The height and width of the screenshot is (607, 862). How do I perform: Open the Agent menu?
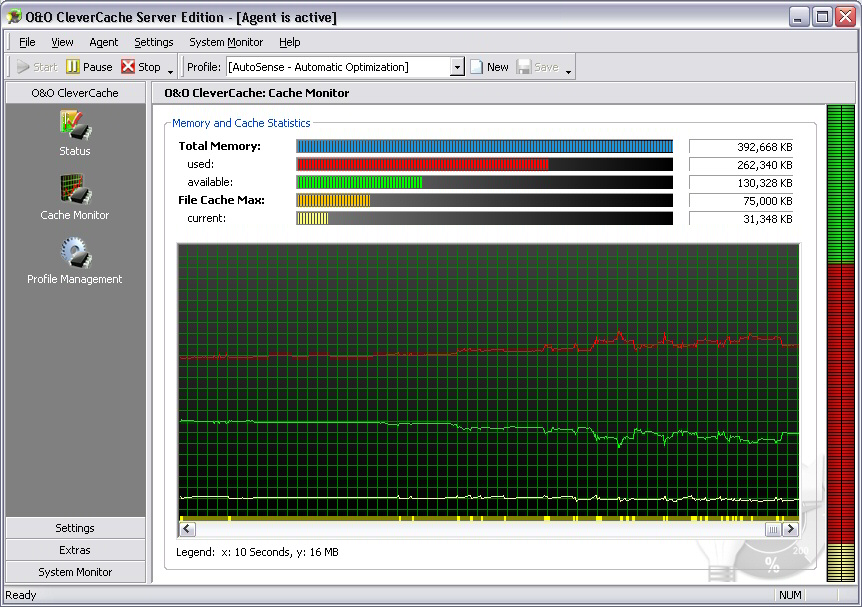click(x=103, y=42)
